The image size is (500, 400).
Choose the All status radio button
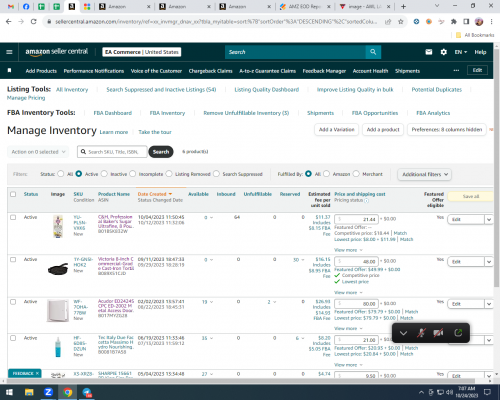tap(61, 174)
